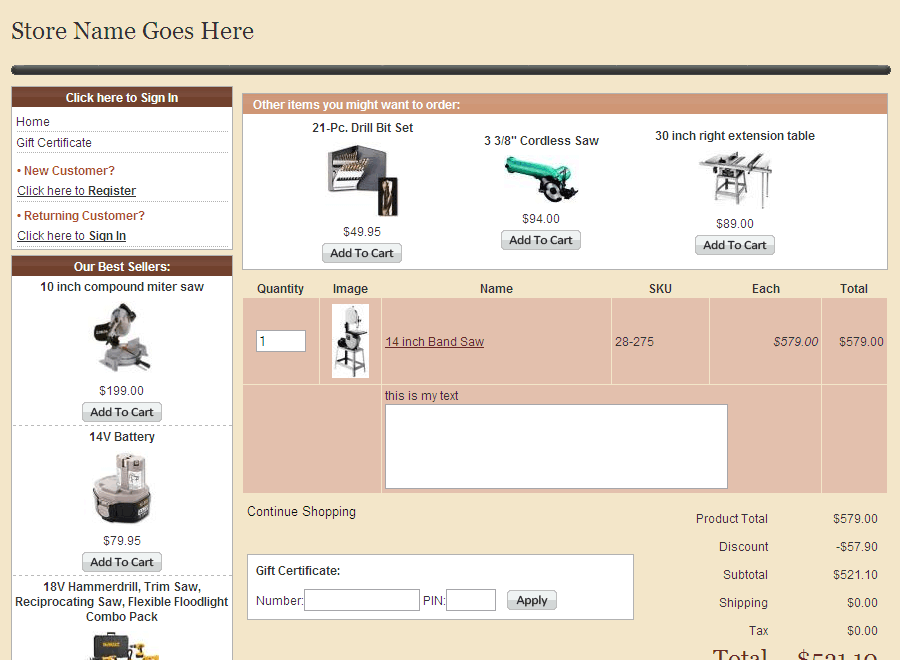Click the gift certificate Number field

361,600
